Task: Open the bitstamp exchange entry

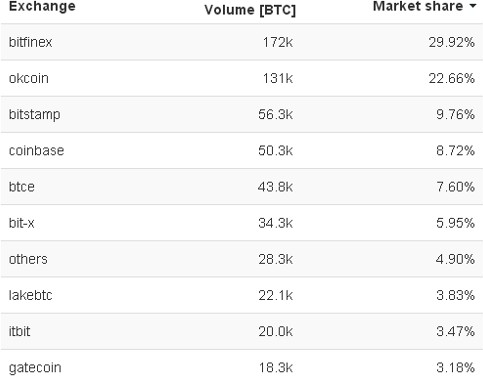Action: [x=34, y=114]
